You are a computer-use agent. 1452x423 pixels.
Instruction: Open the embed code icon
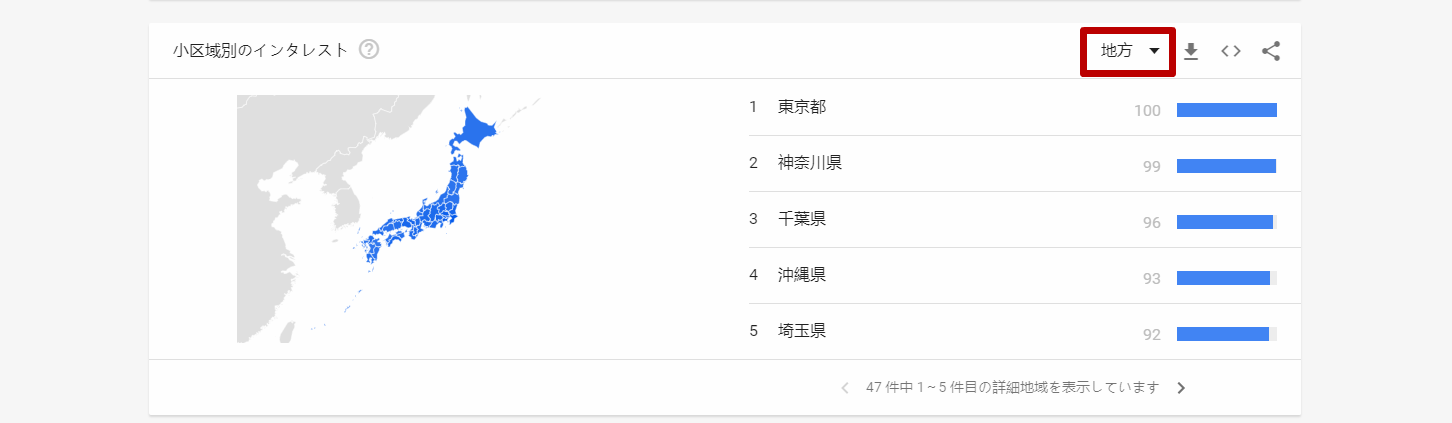[x=1231, y=51]
